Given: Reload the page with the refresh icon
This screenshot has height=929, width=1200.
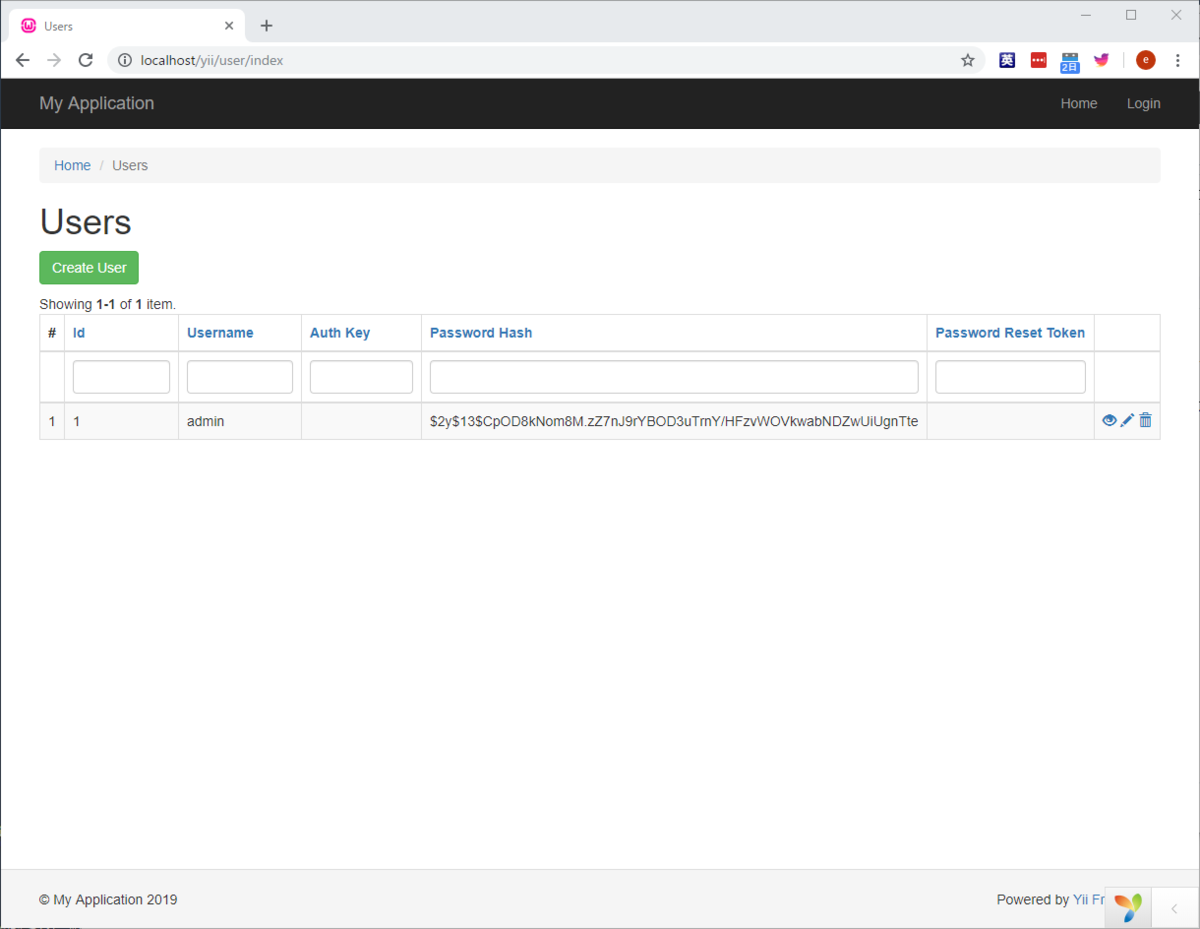Looking at the screenshot, I should 86,60.
